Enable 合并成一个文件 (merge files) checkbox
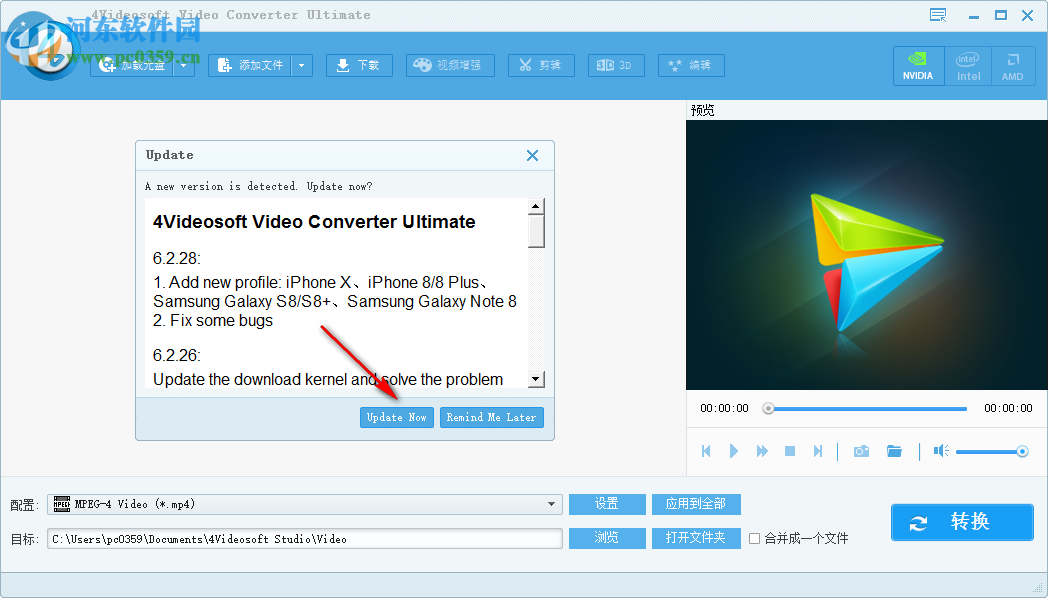 tap(755, 538)
